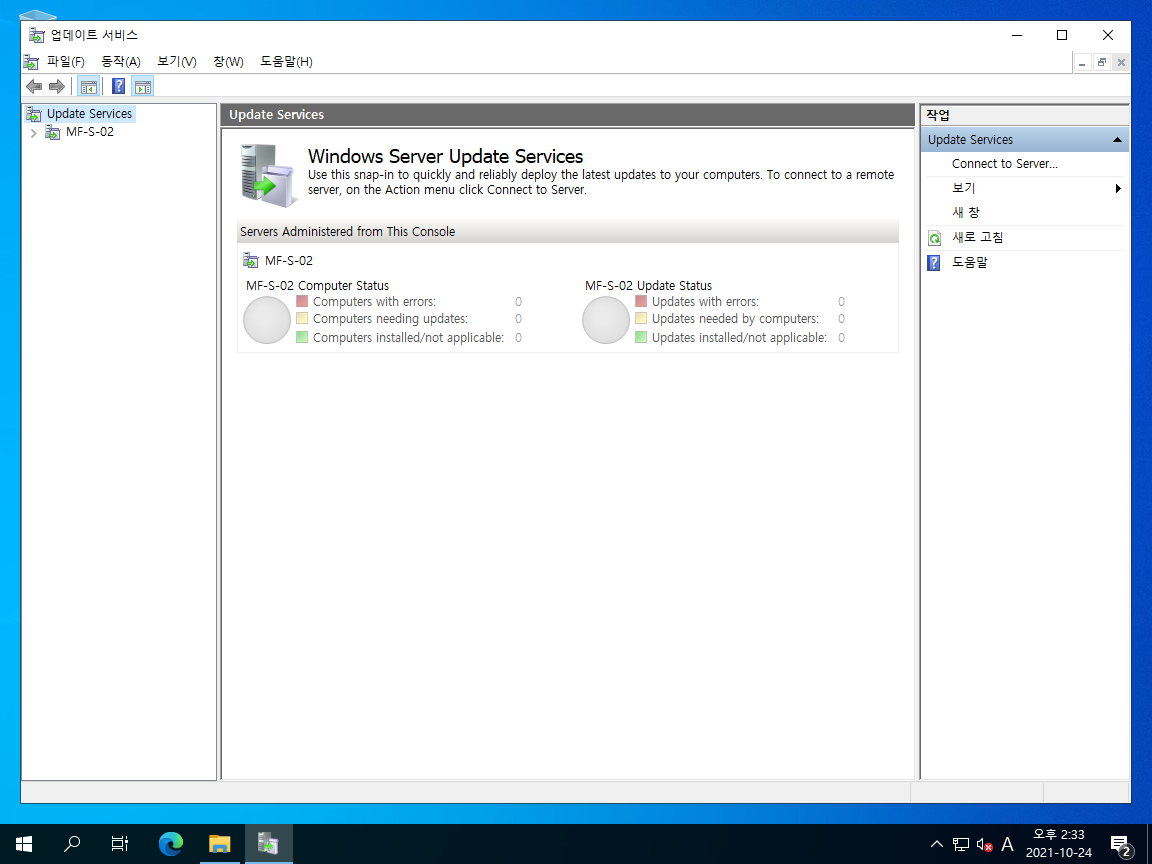Click 새로 고침 action label
Image resolution: width=1152 pixels, height=864 pixels.
coord(978,237)
